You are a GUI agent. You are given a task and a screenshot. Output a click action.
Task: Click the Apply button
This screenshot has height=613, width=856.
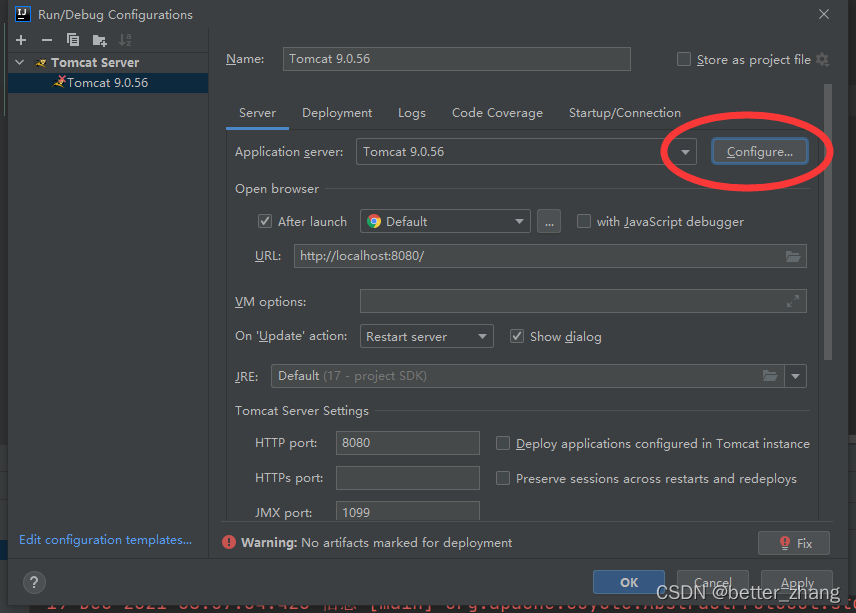point(796,582)
